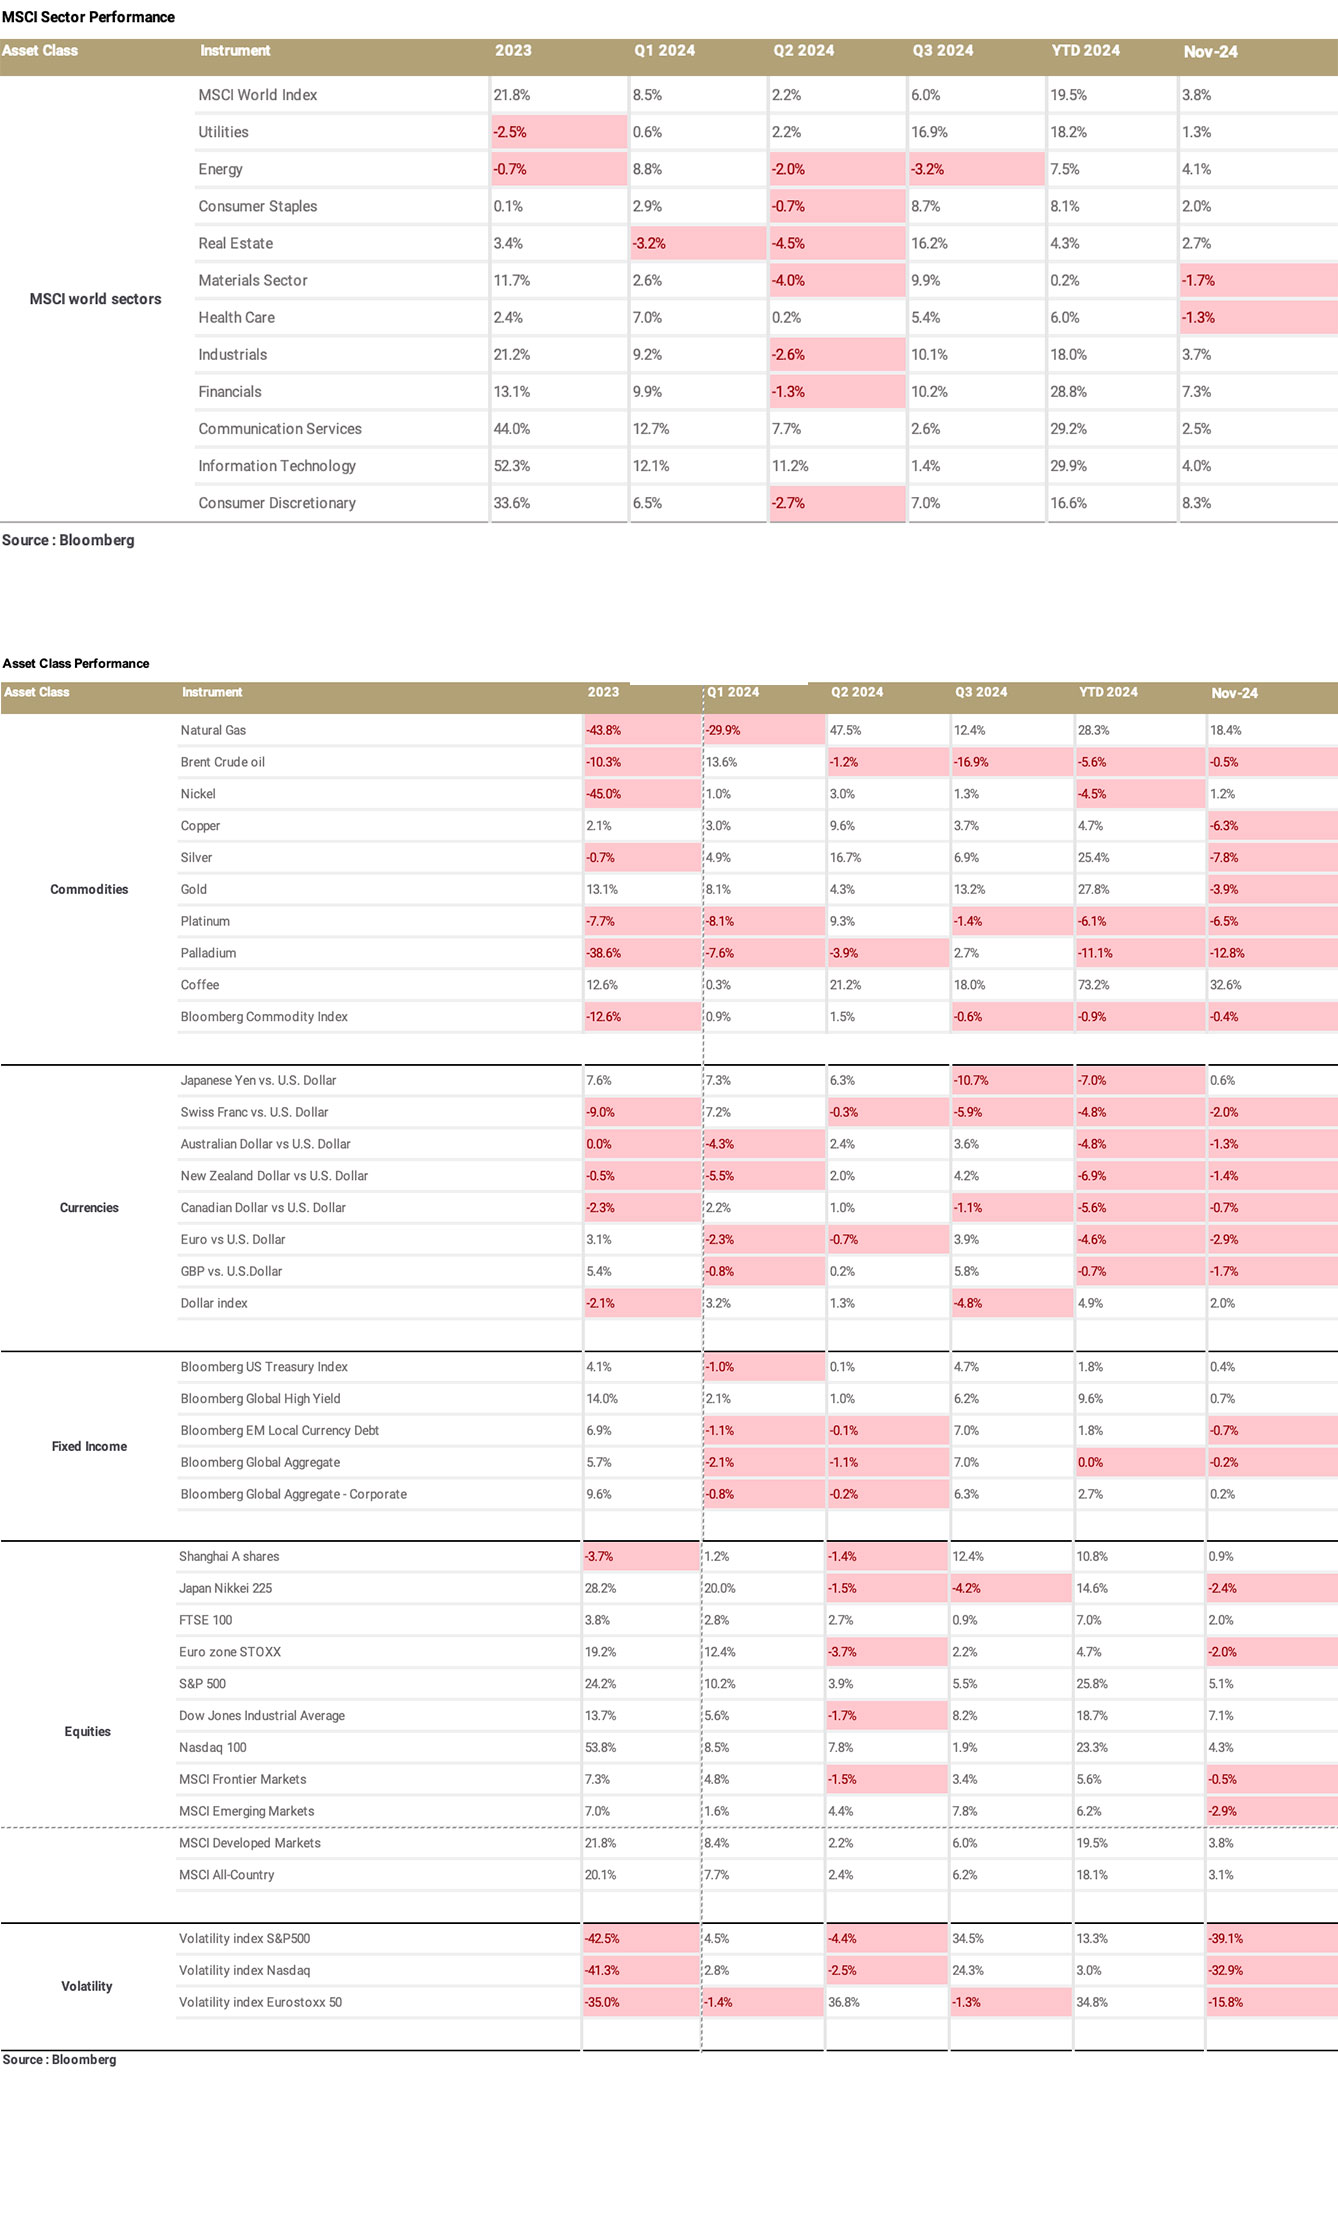Select the MSCI world sectors group label
This screenshot has width=1338, height=2215.
point(95,299)
